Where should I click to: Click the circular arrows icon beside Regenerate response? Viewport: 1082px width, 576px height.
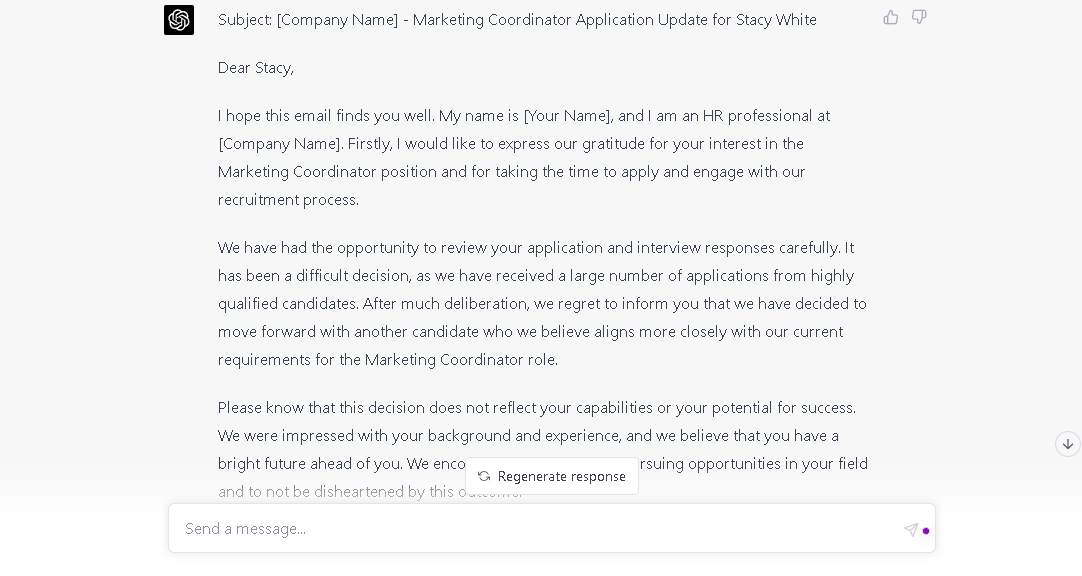484,476
